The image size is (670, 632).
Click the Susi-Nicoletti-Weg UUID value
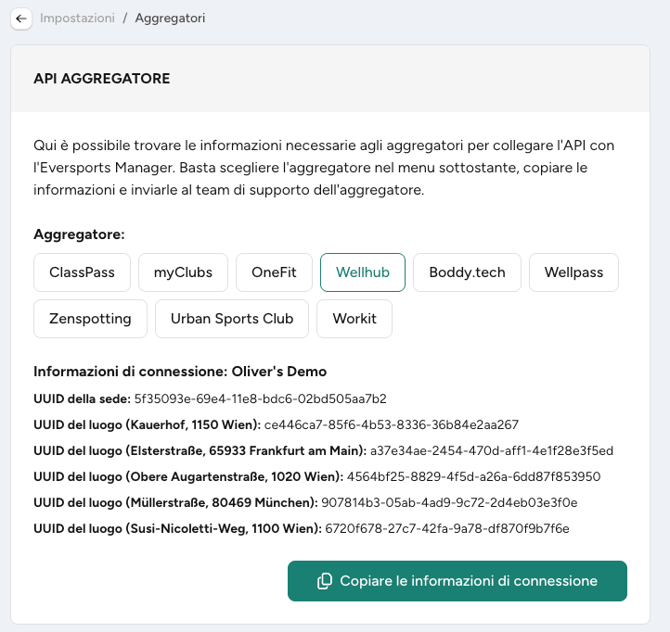(x=447, y=529)
